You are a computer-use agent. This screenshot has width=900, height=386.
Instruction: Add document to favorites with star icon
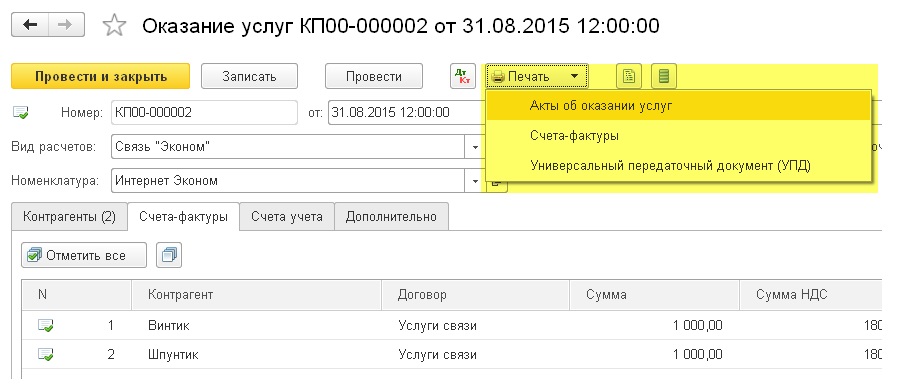click(114, 26)
